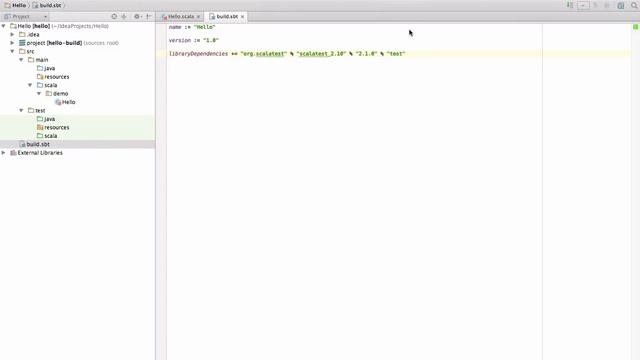The image size is (640, 360).
Task: Close the Hello.scala tab
Action: [198, 17]
